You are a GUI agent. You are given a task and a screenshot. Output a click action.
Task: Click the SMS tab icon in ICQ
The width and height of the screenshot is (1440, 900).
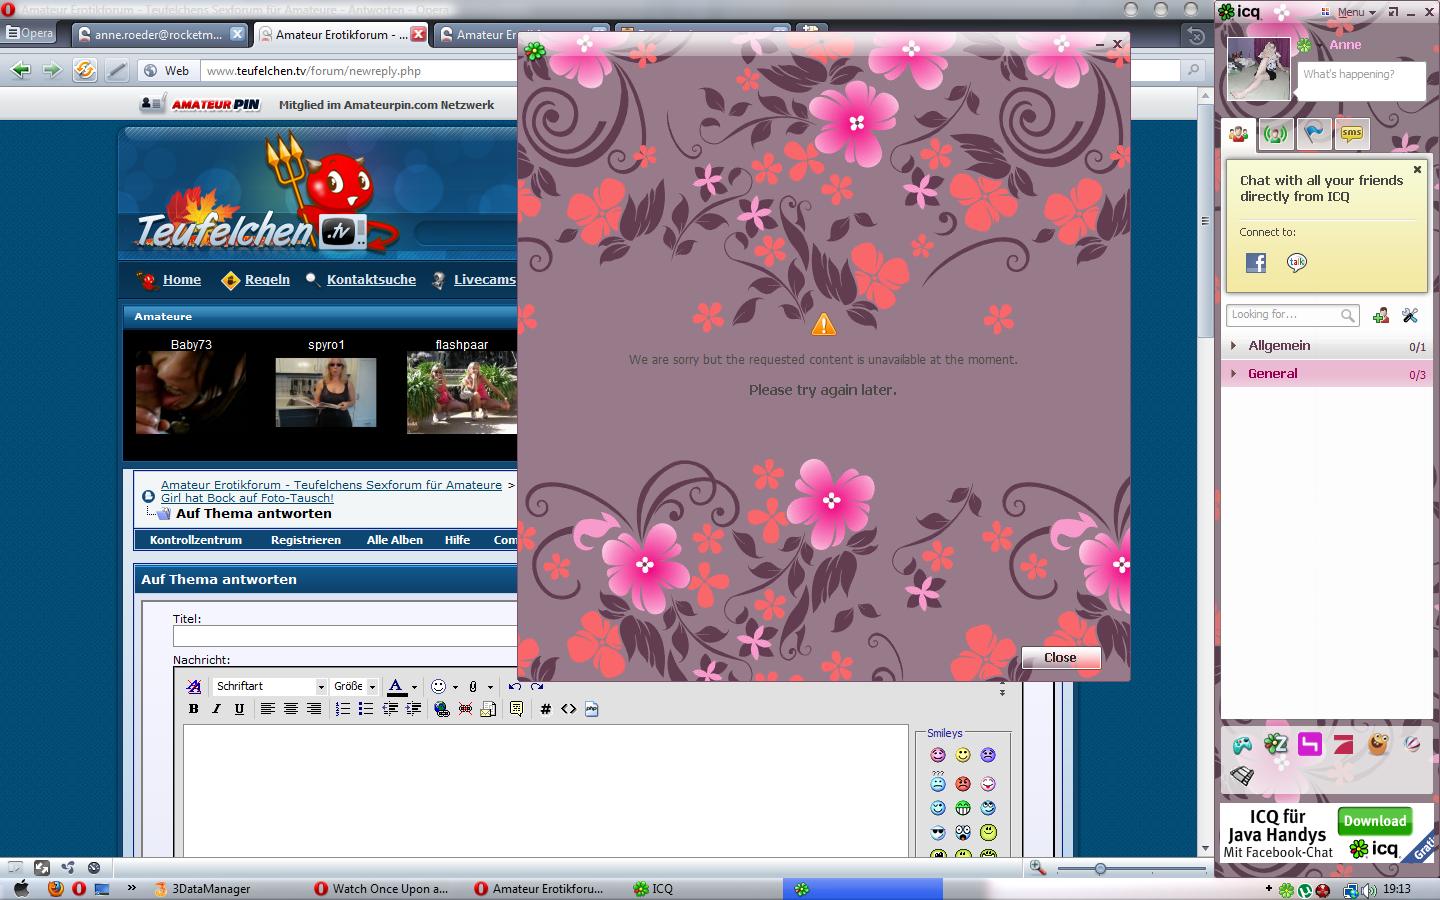point(1352,134)
